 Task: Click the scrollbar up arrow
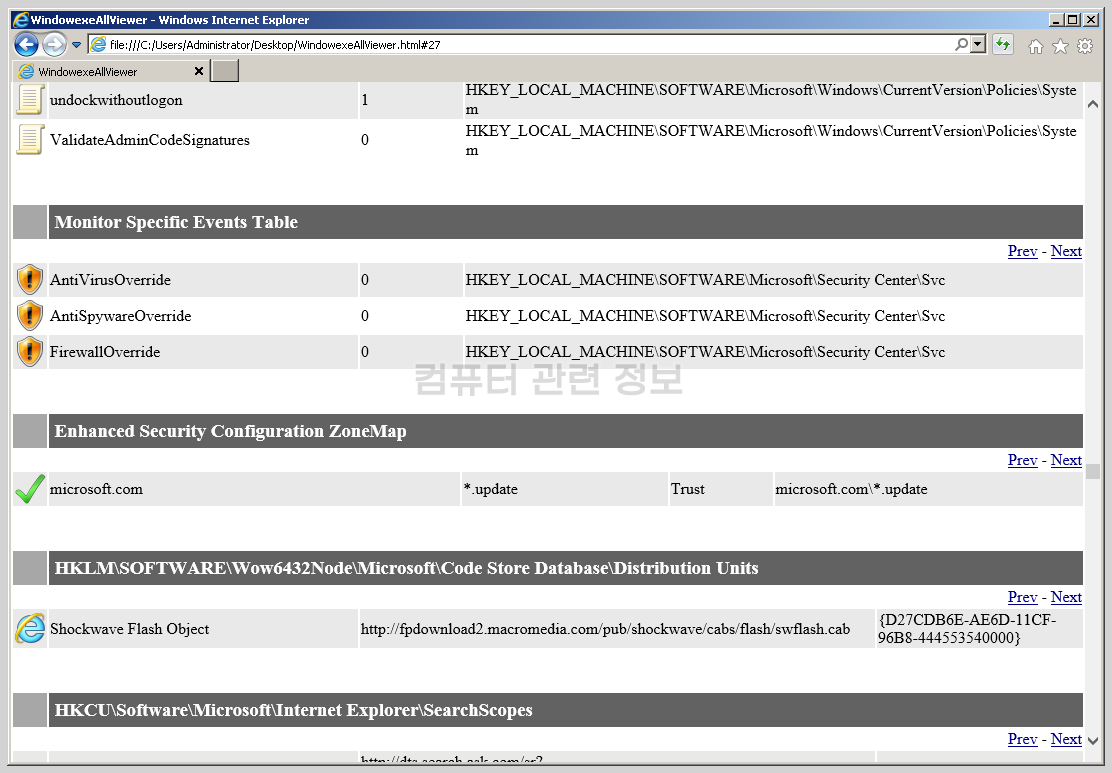tap(1093, 104)
